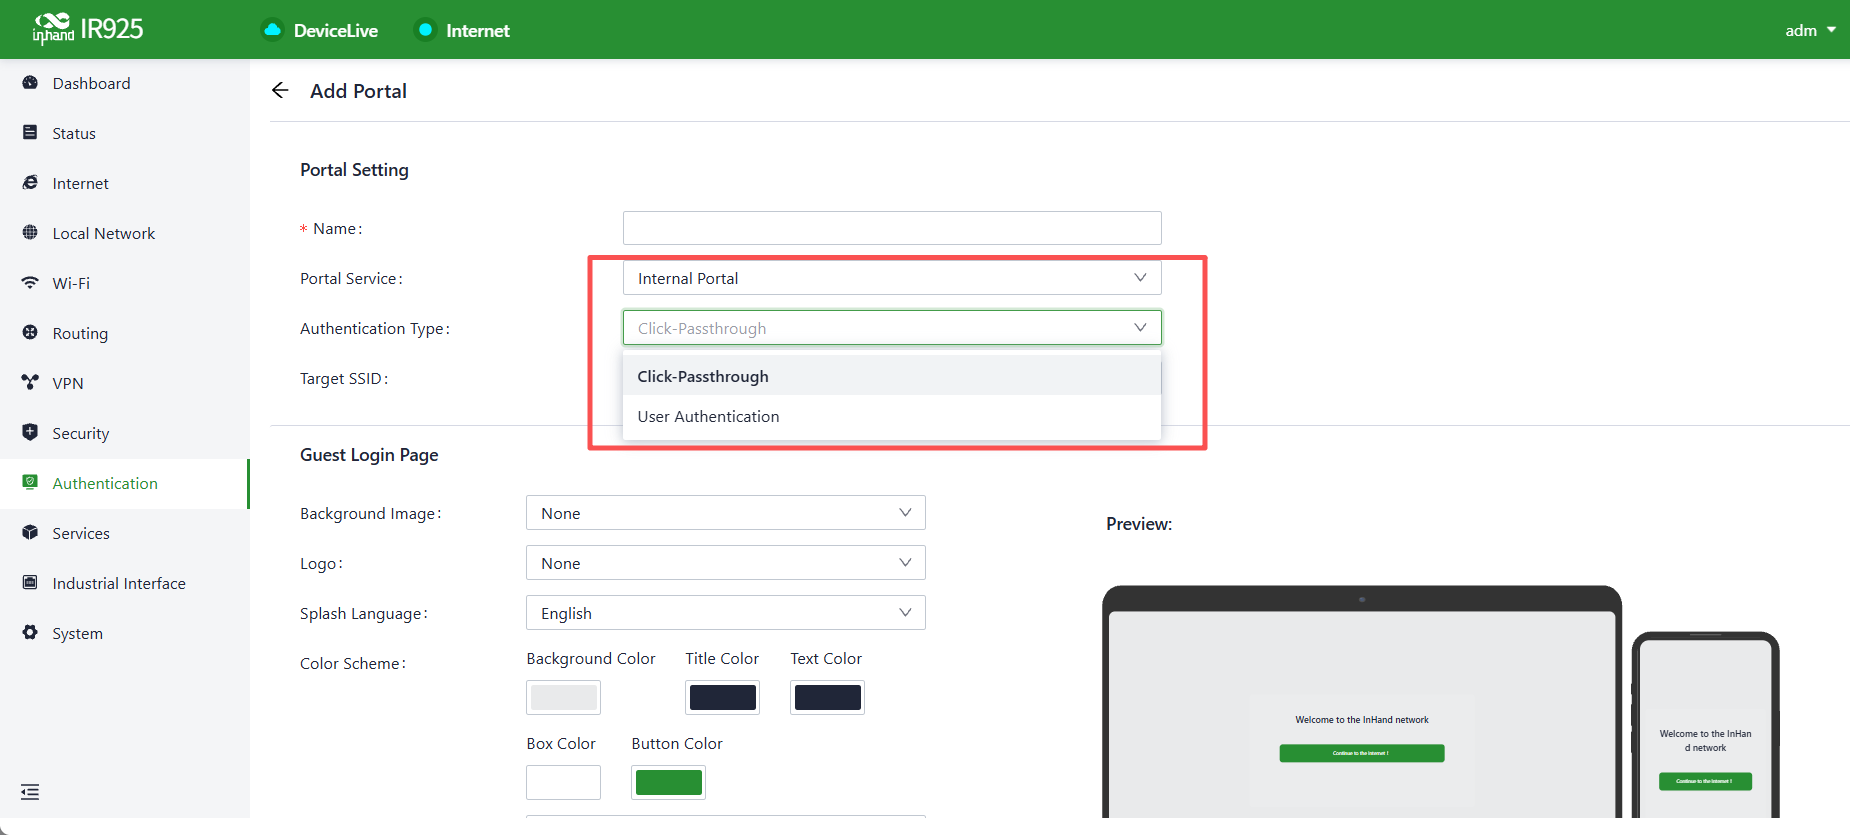Click the Box Color swatch

pos(563,782)
